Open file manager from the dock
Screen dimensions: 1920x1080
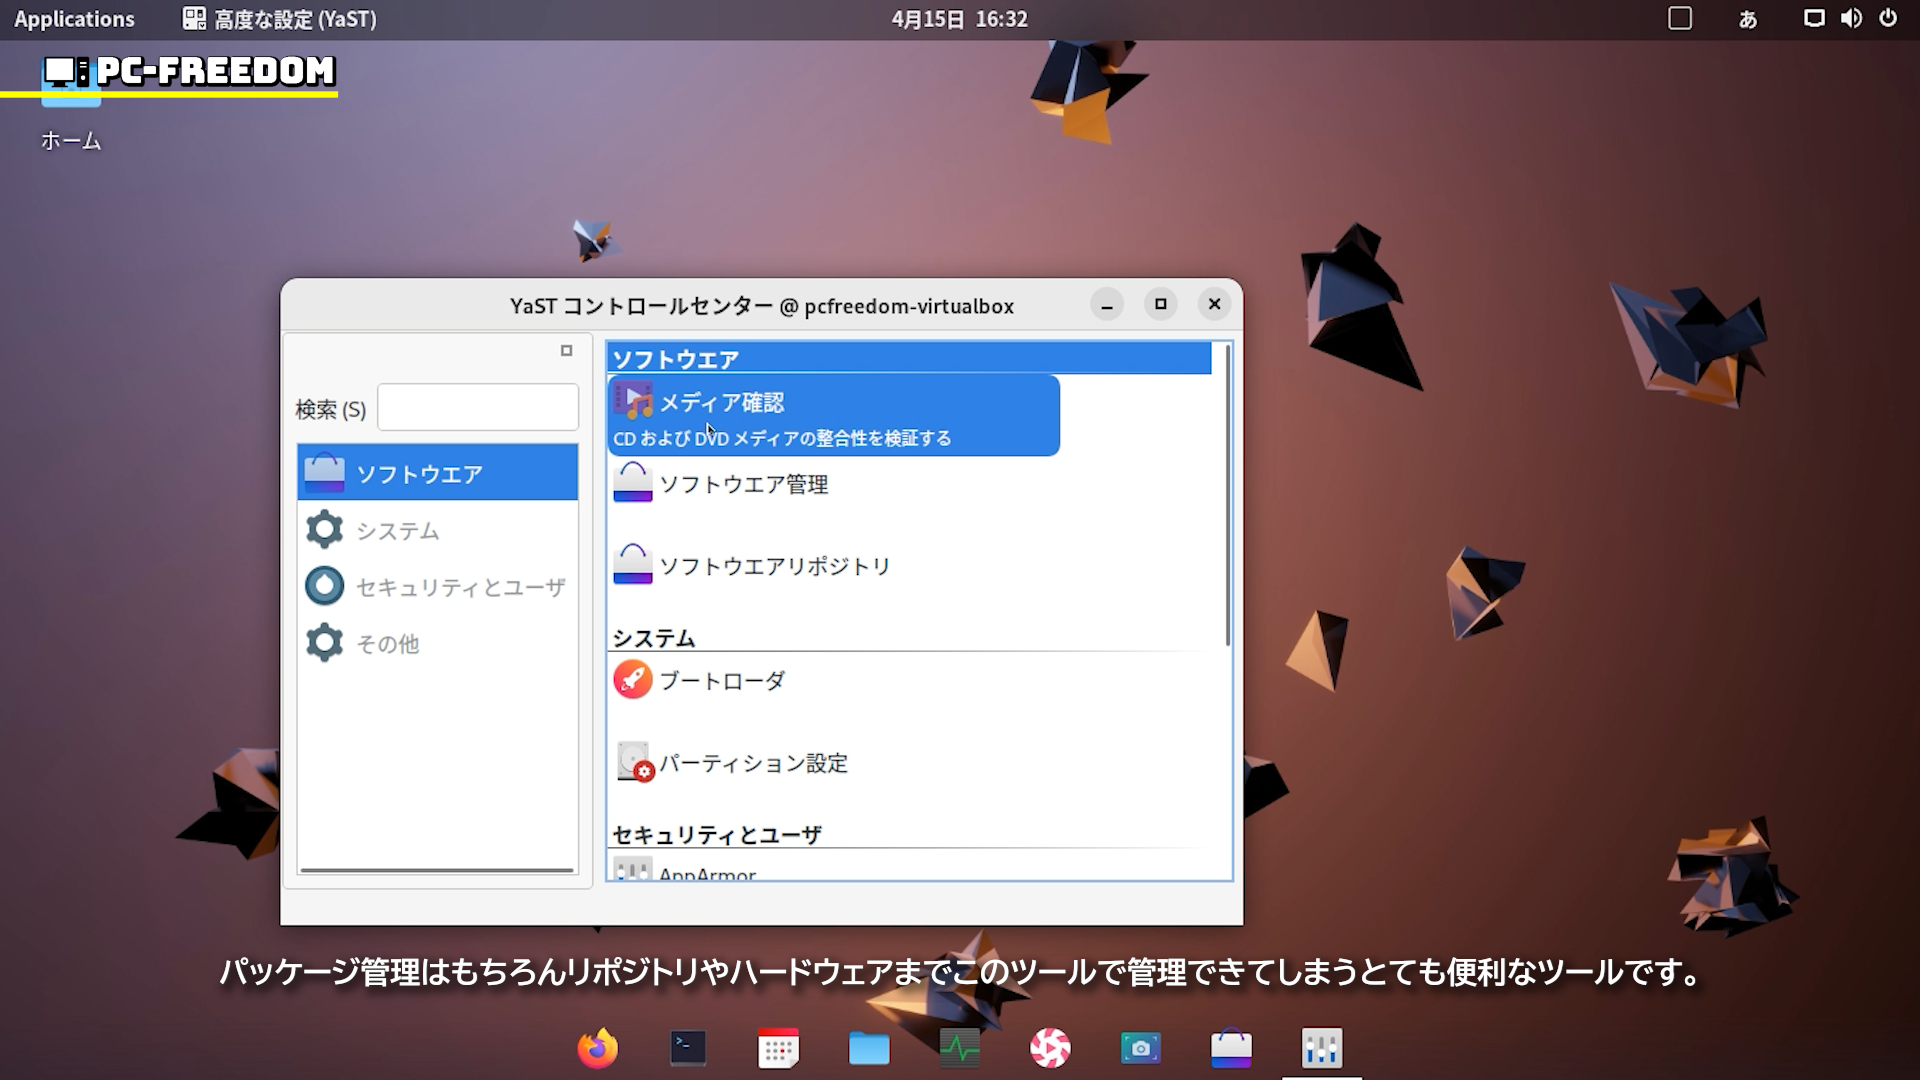click(868, 1048)
